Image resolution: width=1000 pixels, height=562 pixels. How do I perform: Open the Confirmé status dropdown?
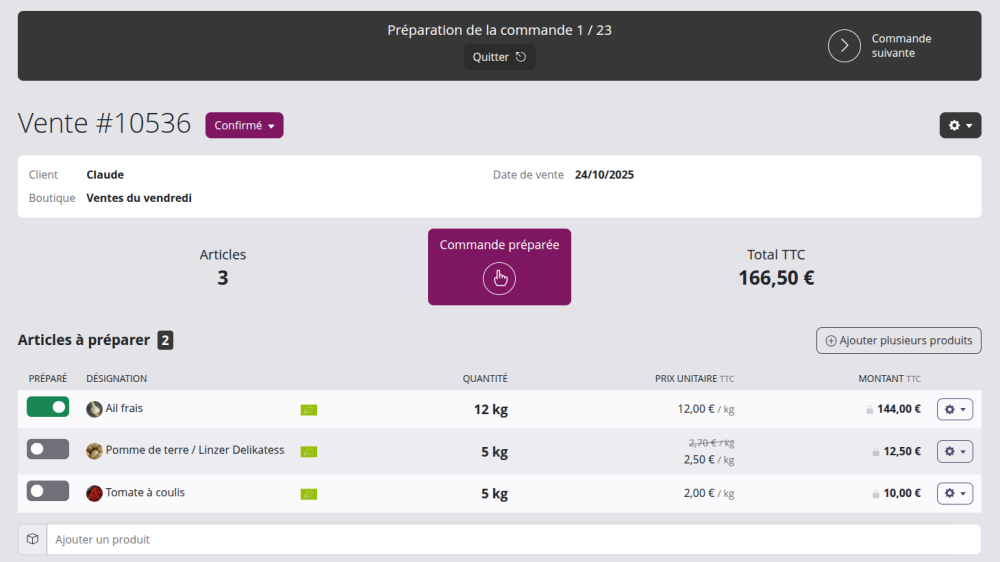244,126
